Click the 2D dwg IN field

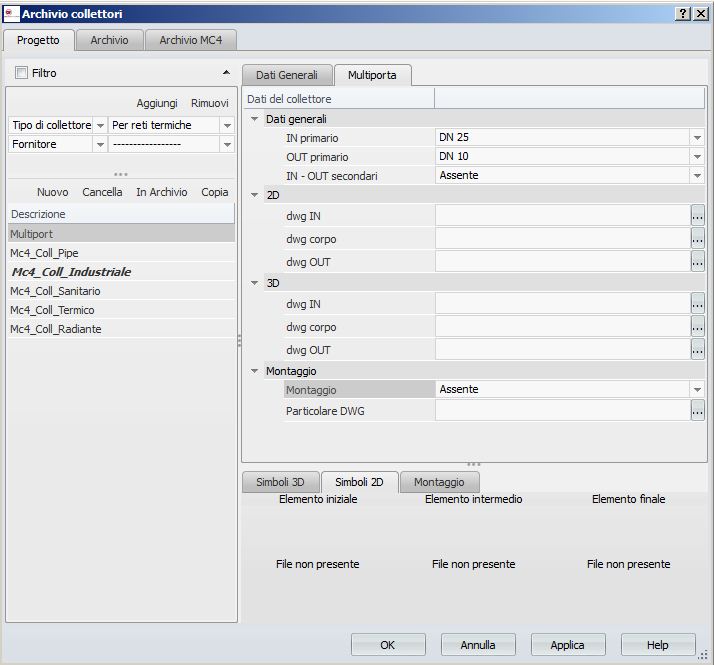click(563, 216)
